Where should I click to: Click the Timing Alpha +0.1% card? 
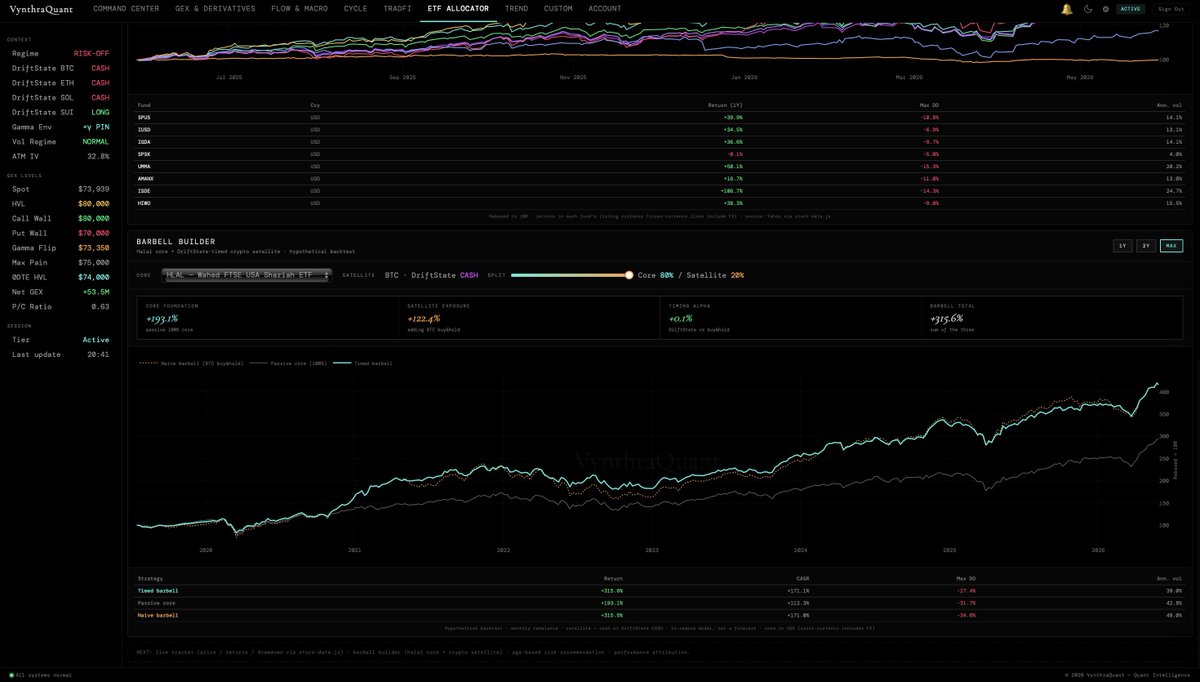click(791, 317)
